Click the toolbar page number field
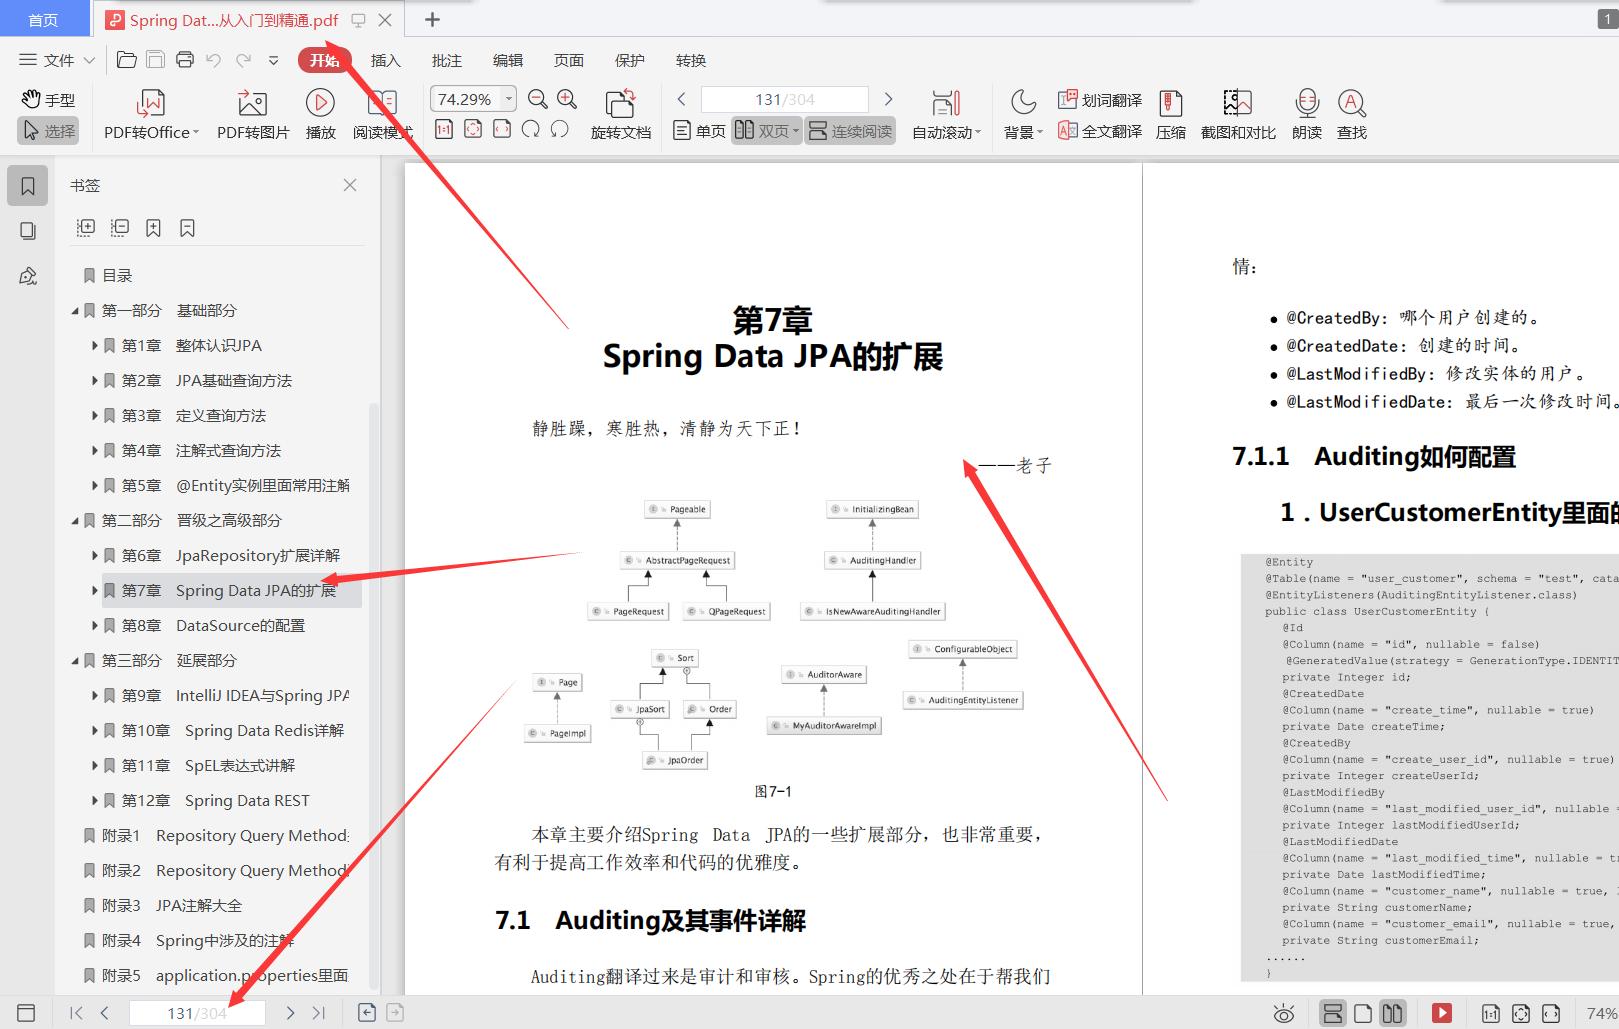The image size is (1619, 1029). click(785, 99)
